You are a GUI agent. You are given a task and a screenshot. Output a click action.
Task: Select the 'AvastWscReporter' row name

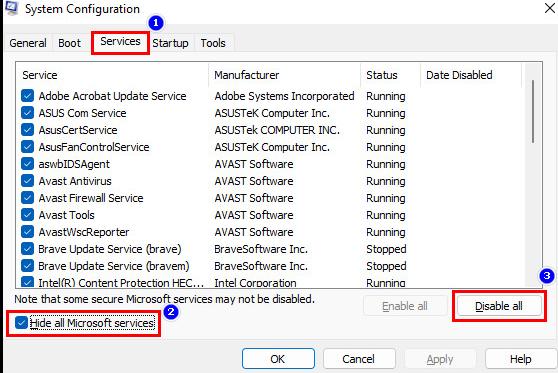click(84, 232)
